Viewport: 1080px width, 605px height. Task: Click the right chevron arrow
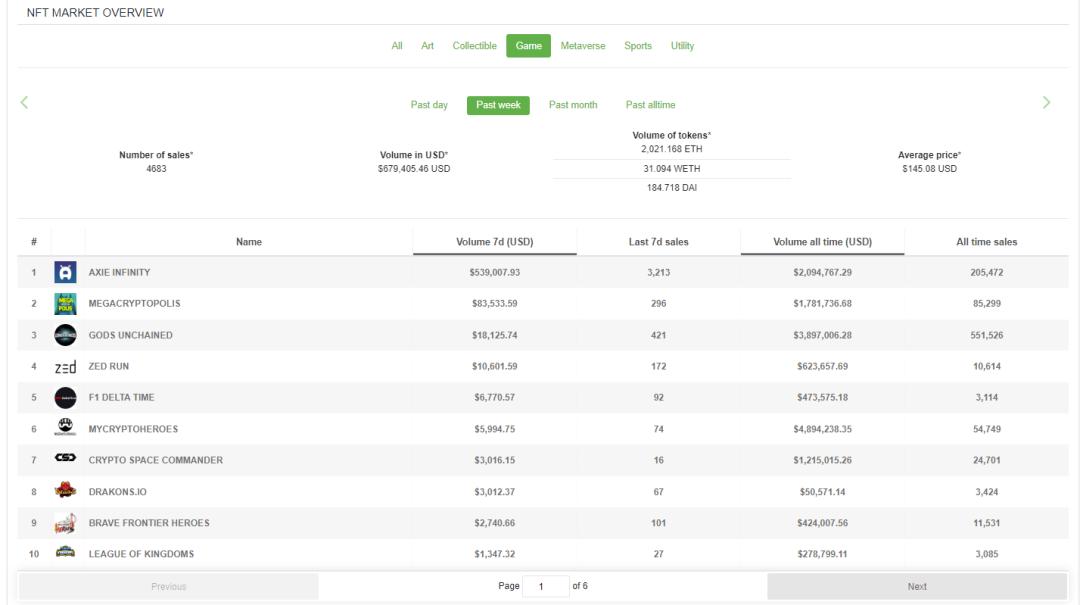pyautogui.click(x=1046, y=102)
